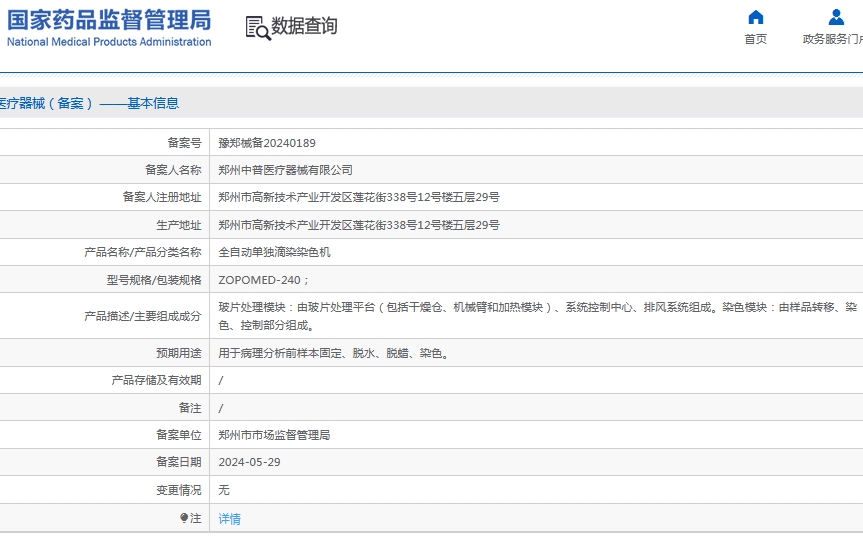Click the 生产地址 row label
The width and height of the screenshot is (863, 540).
coord(179,225)
